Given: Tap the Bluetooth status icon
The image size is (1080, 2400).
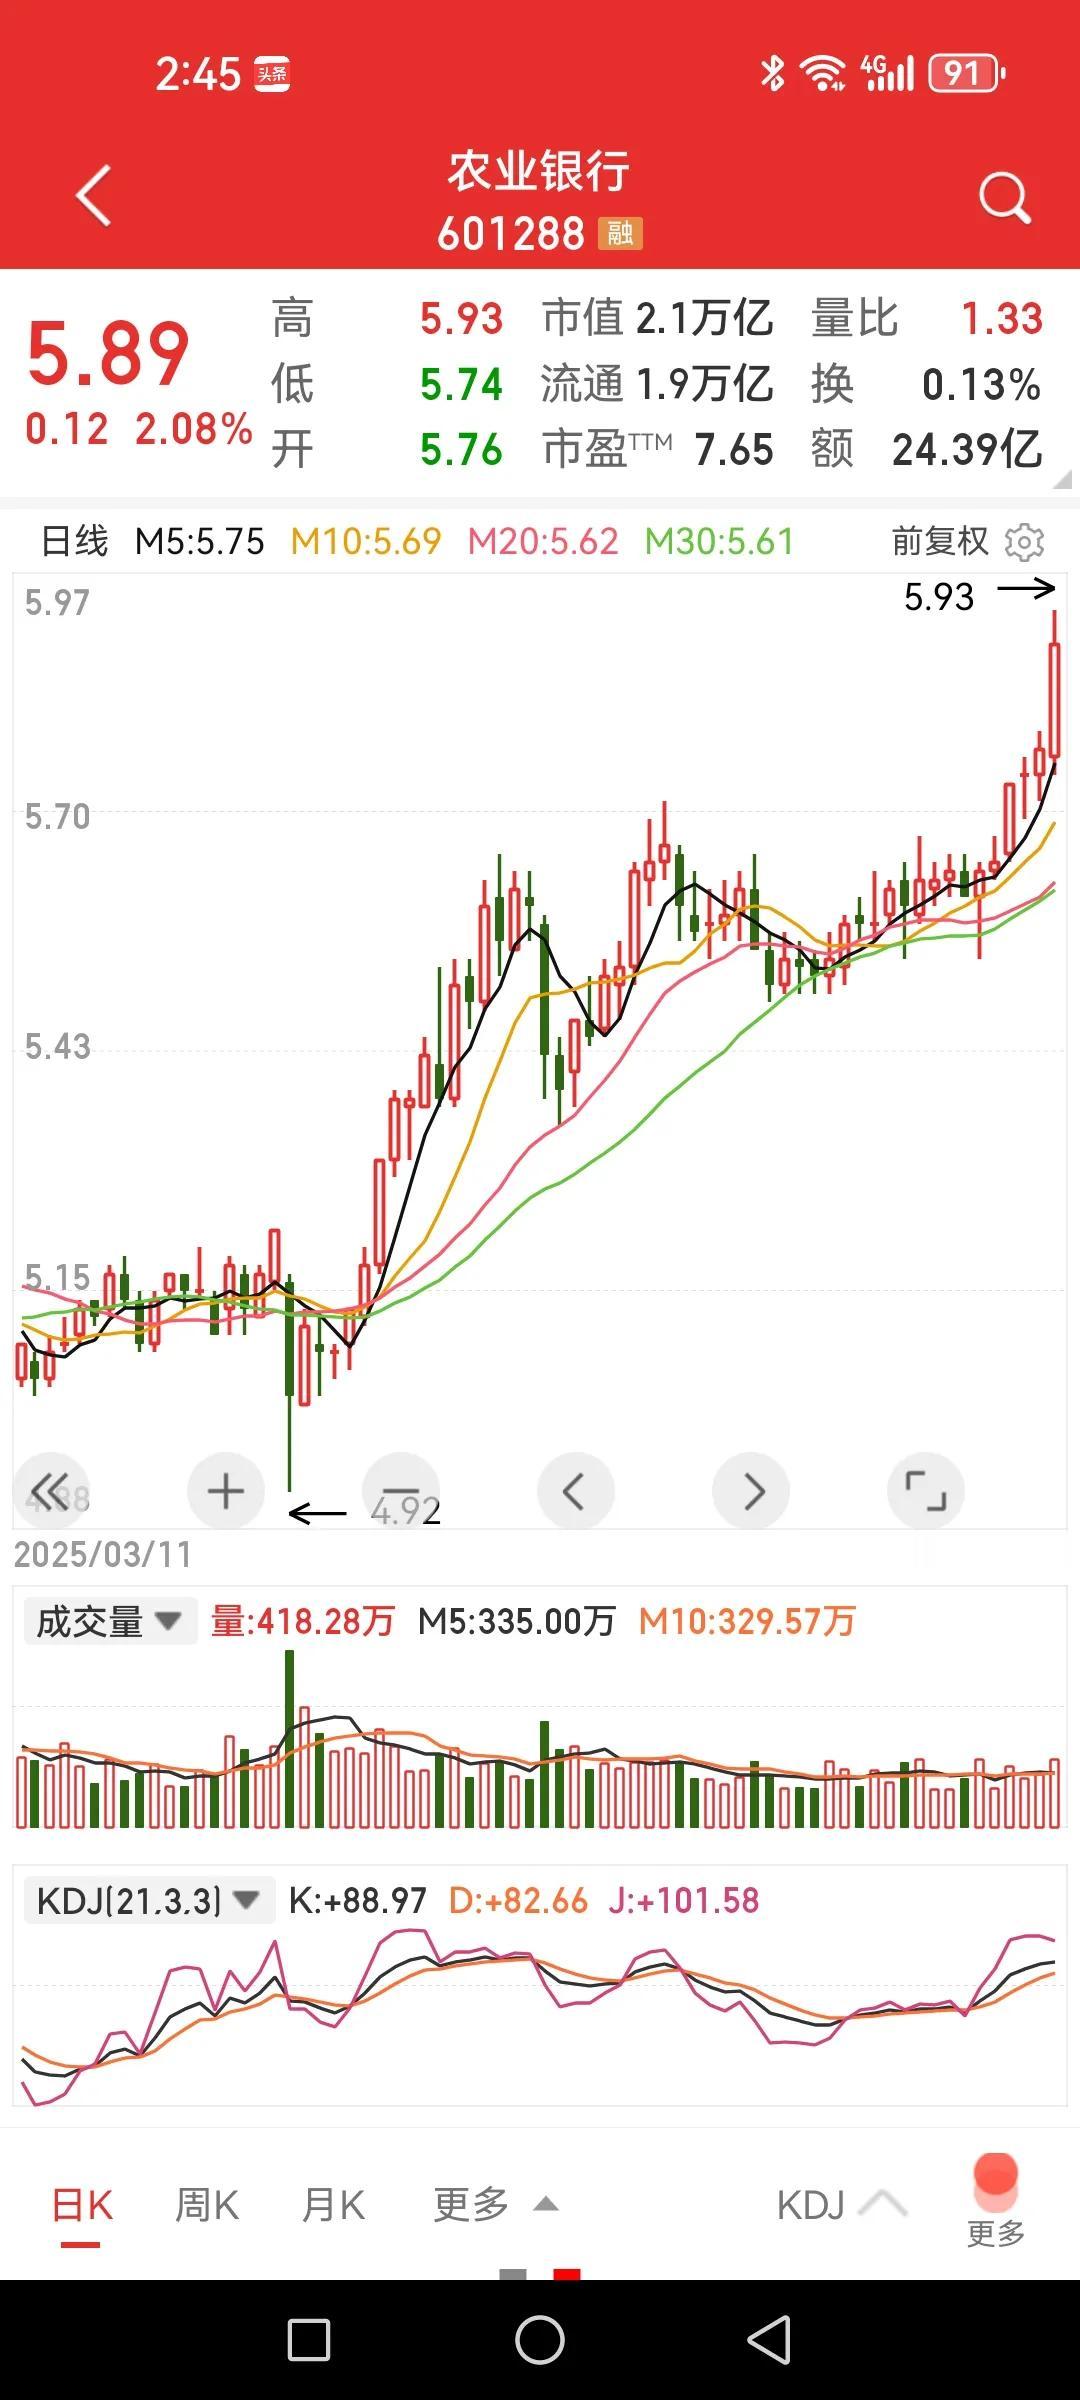Looking at the screenshot, I should point(772,73).
